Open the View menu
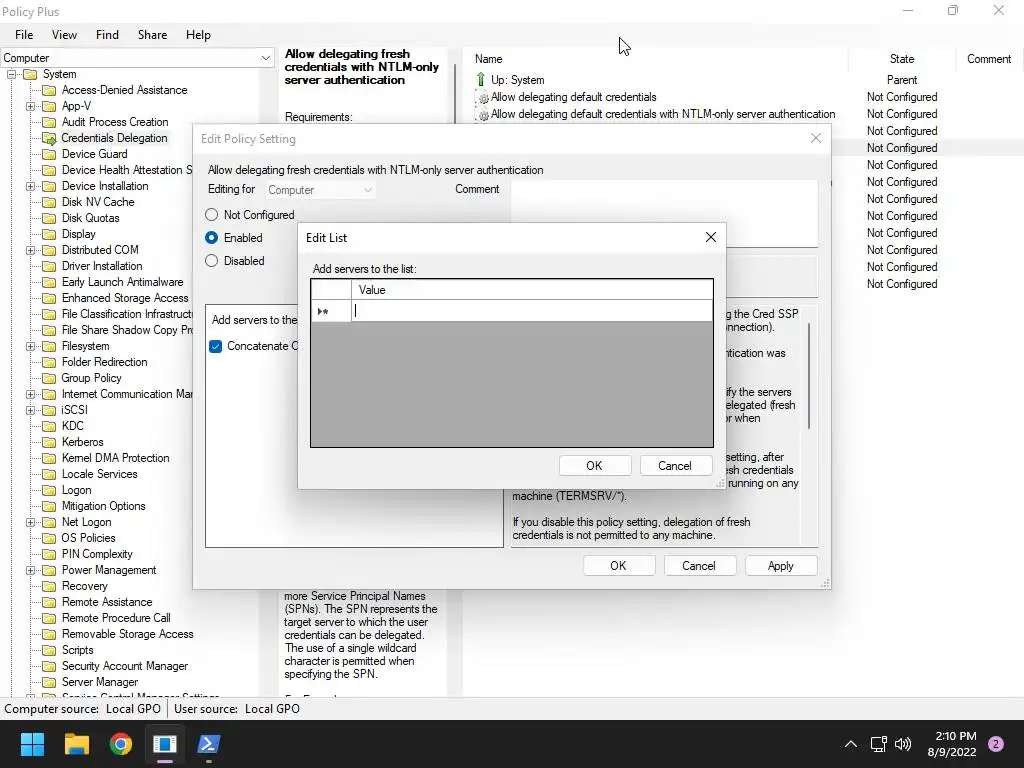 pyautogui.click(x=64, y=35)
